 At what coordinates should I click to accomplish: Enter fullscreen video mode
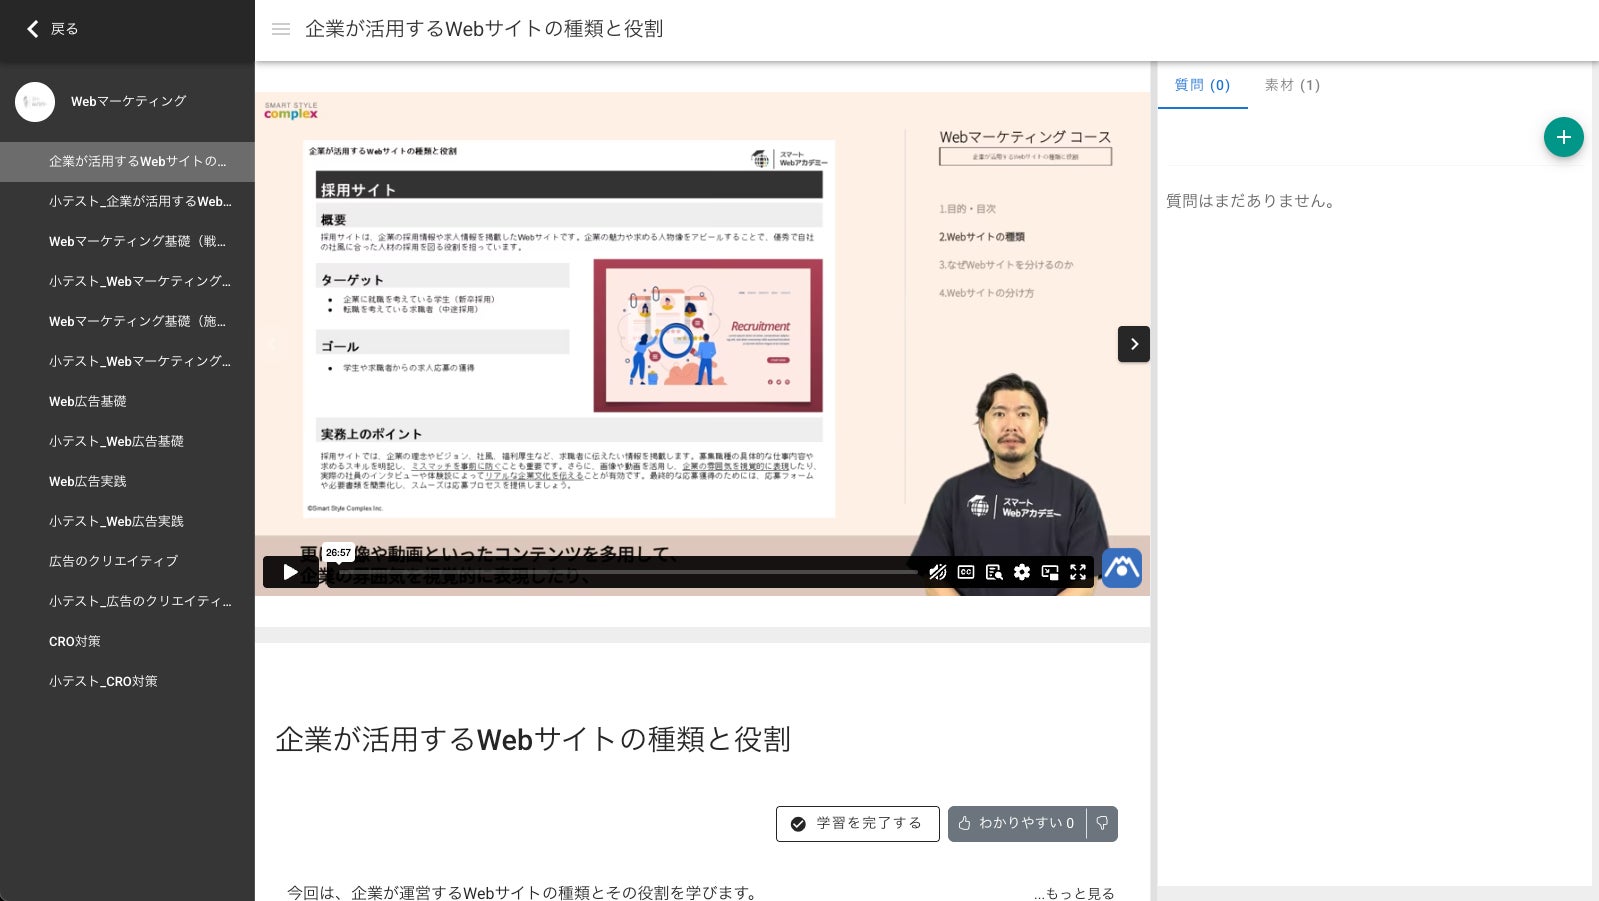tap(1078, 572)
